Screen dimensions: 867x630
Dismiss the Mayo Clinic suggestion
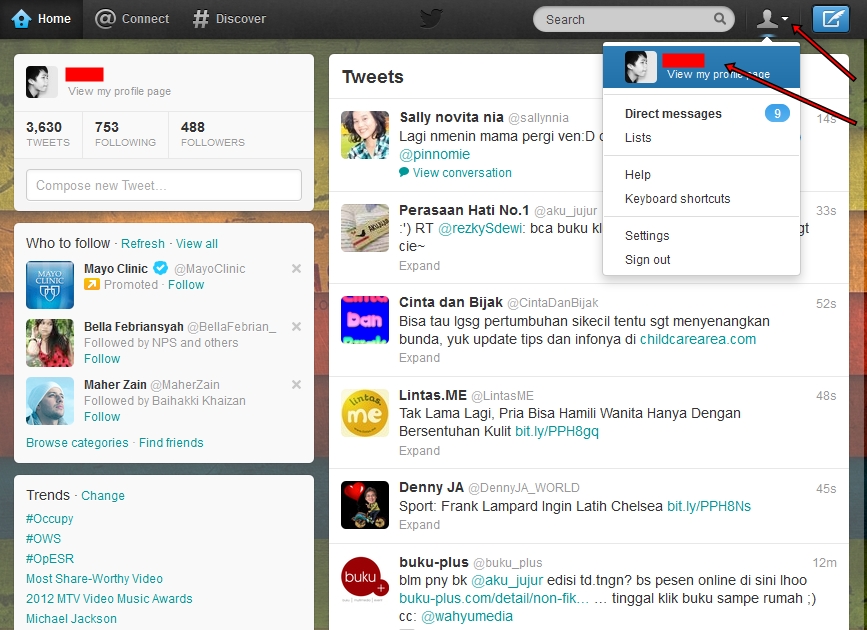(296, 268)
